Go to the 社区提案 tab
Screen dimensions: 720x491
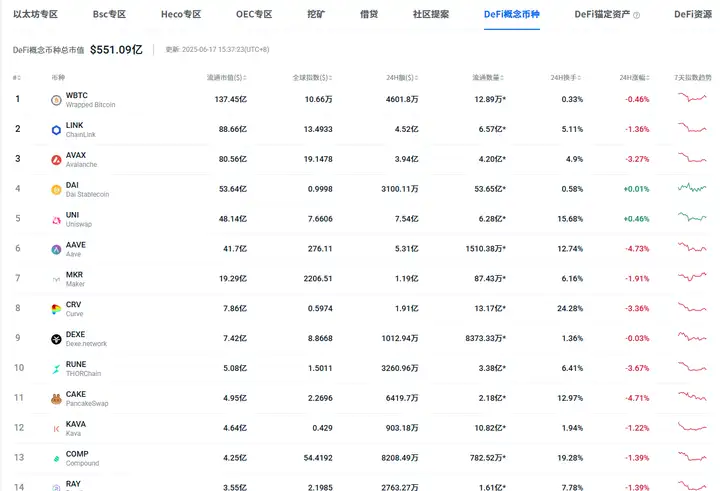(x=431, y=14)
